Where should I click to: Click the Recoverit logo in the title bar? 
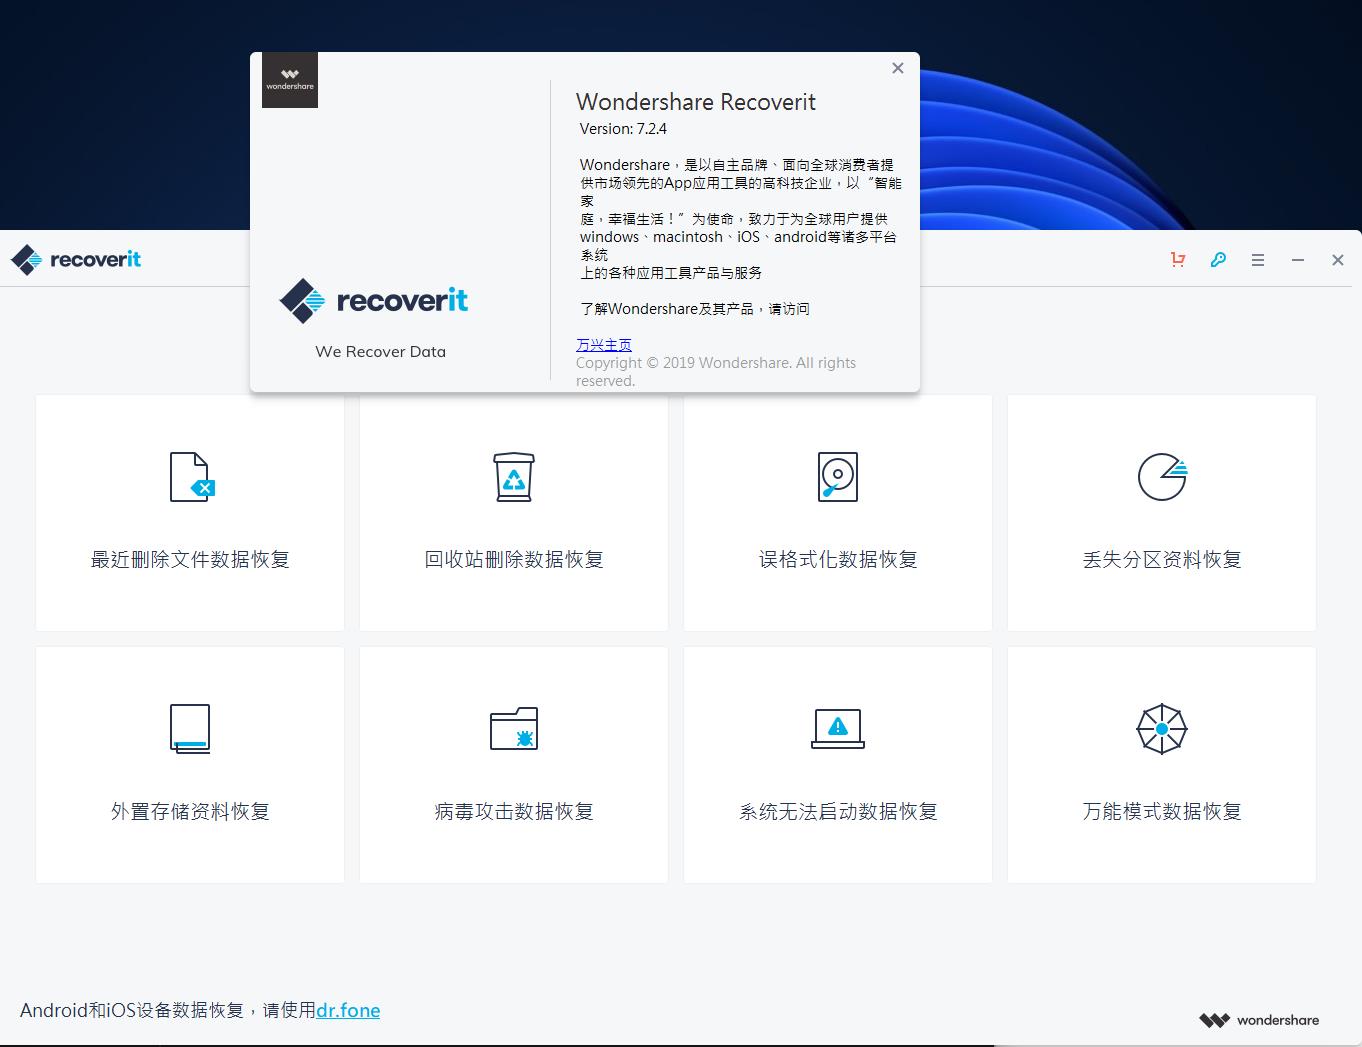click(x=75, y=259)
